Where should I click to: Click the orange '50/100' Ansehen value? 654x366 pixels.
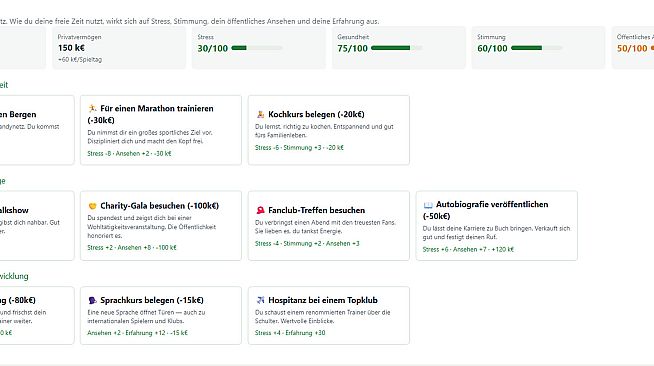coord(632,48)
